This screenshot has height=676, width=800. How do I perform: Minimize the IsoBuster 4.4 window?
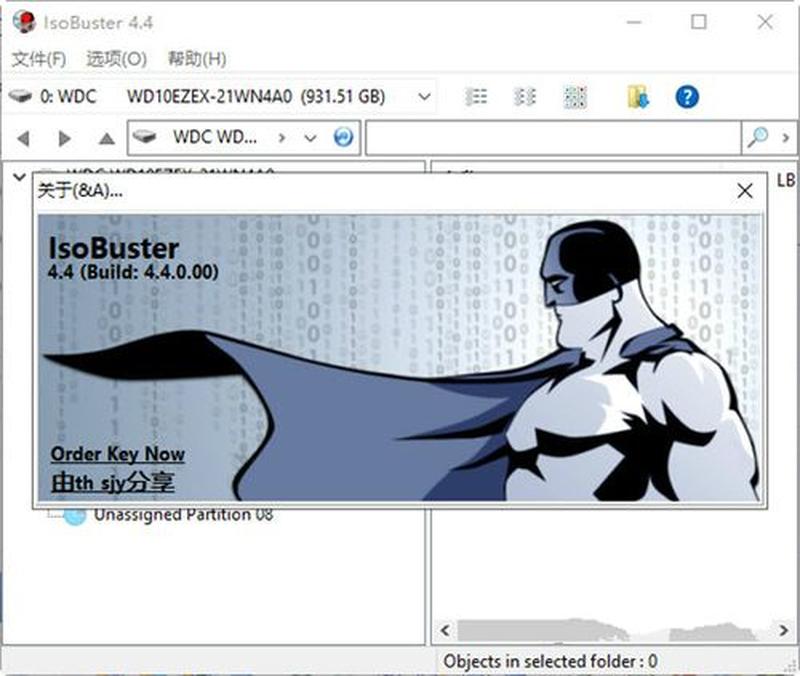tap(634, 22)
